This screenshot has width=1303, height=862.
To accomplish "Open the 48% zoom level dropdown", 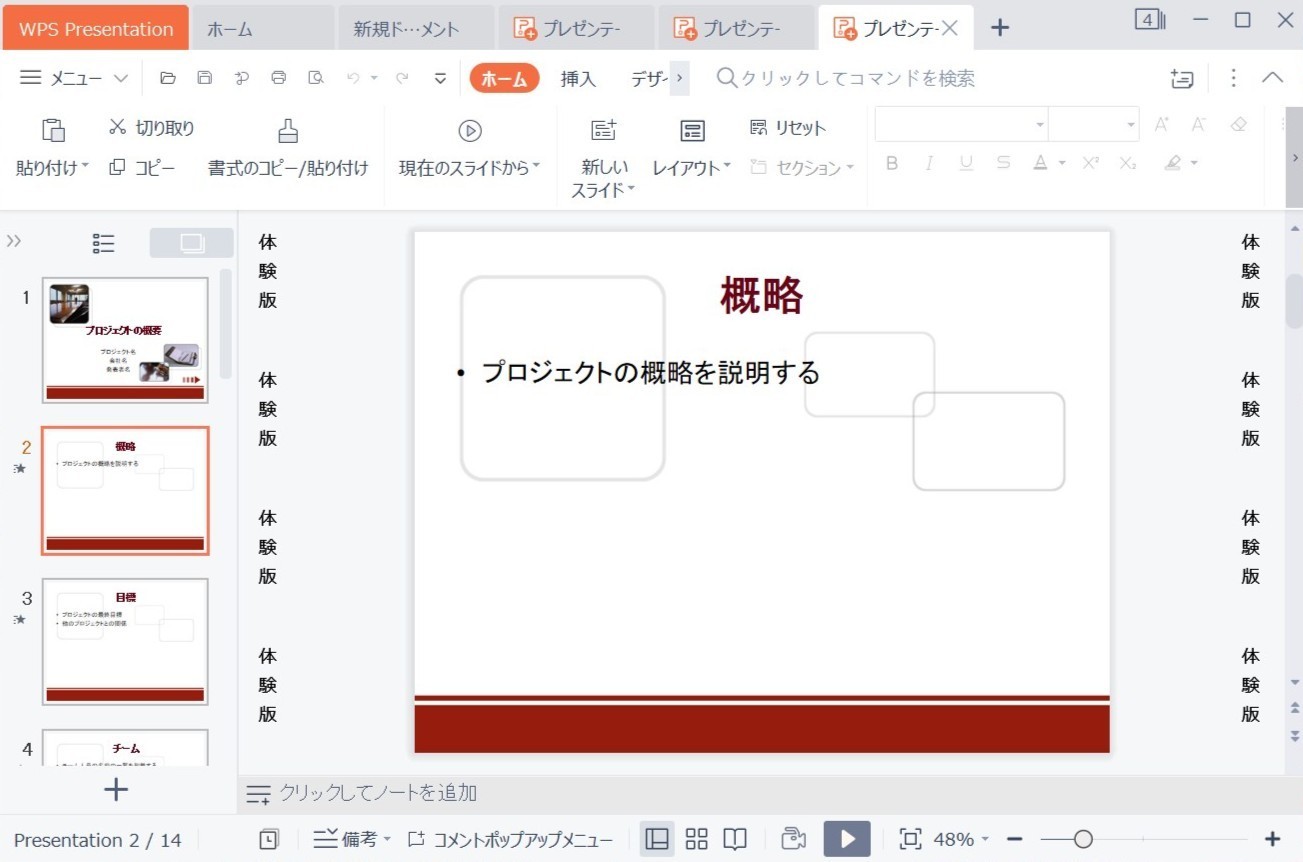I will click(985, 840).
